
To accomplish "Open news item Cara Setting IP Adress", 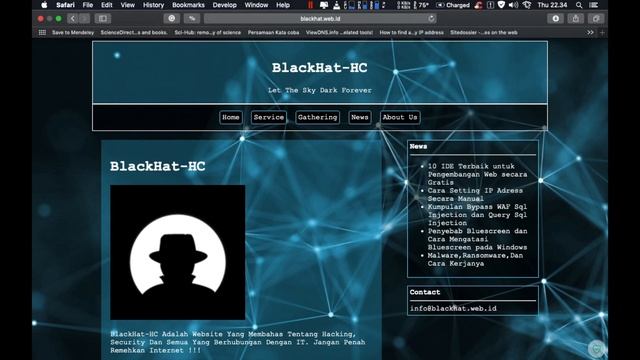I will (x=475, y=195).
